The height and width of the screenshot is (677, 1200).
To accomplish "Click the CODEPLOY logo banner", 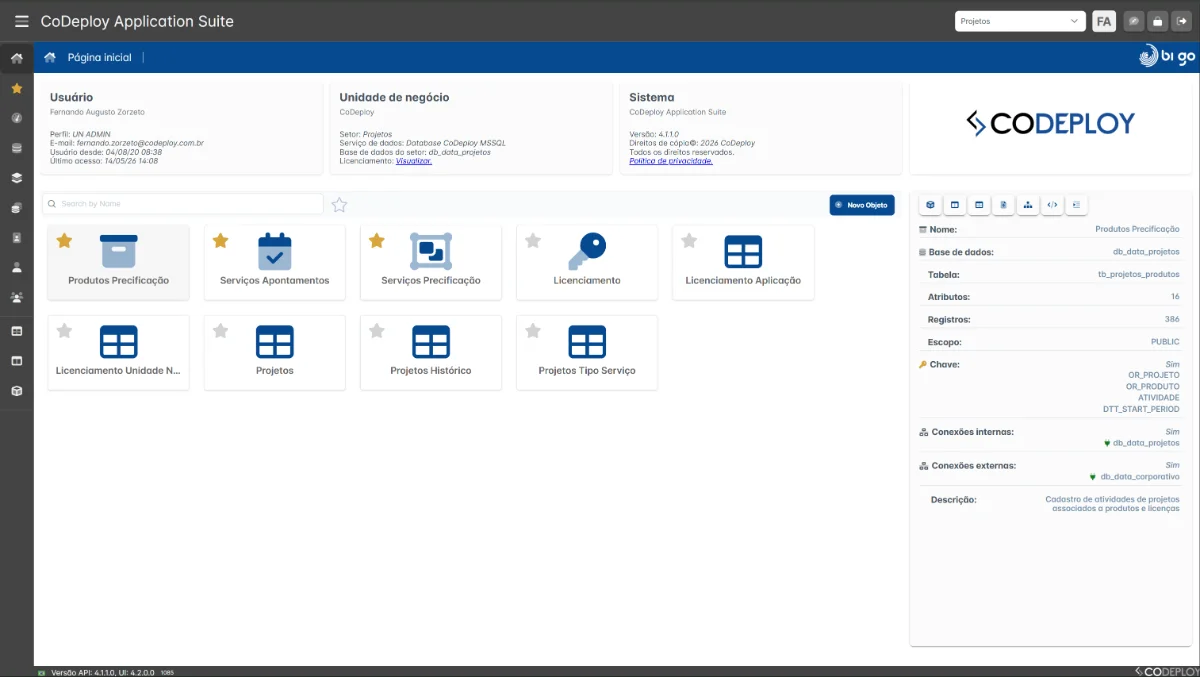I will [1050, 123].
